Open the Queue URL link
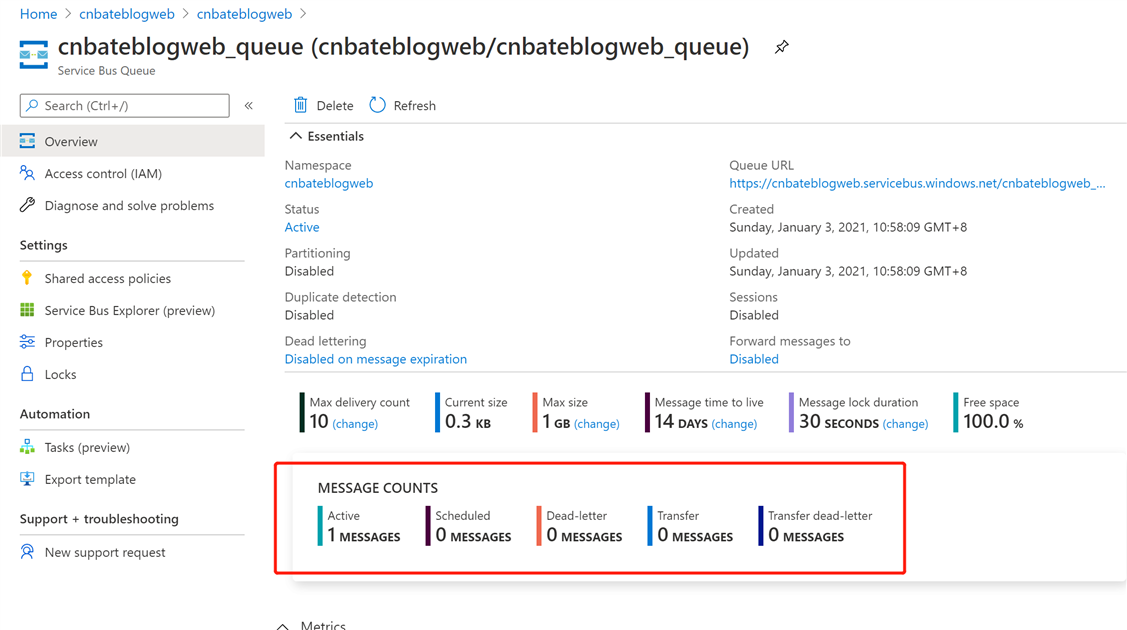The image size is (1127, 630). click(x=917, y=183)
